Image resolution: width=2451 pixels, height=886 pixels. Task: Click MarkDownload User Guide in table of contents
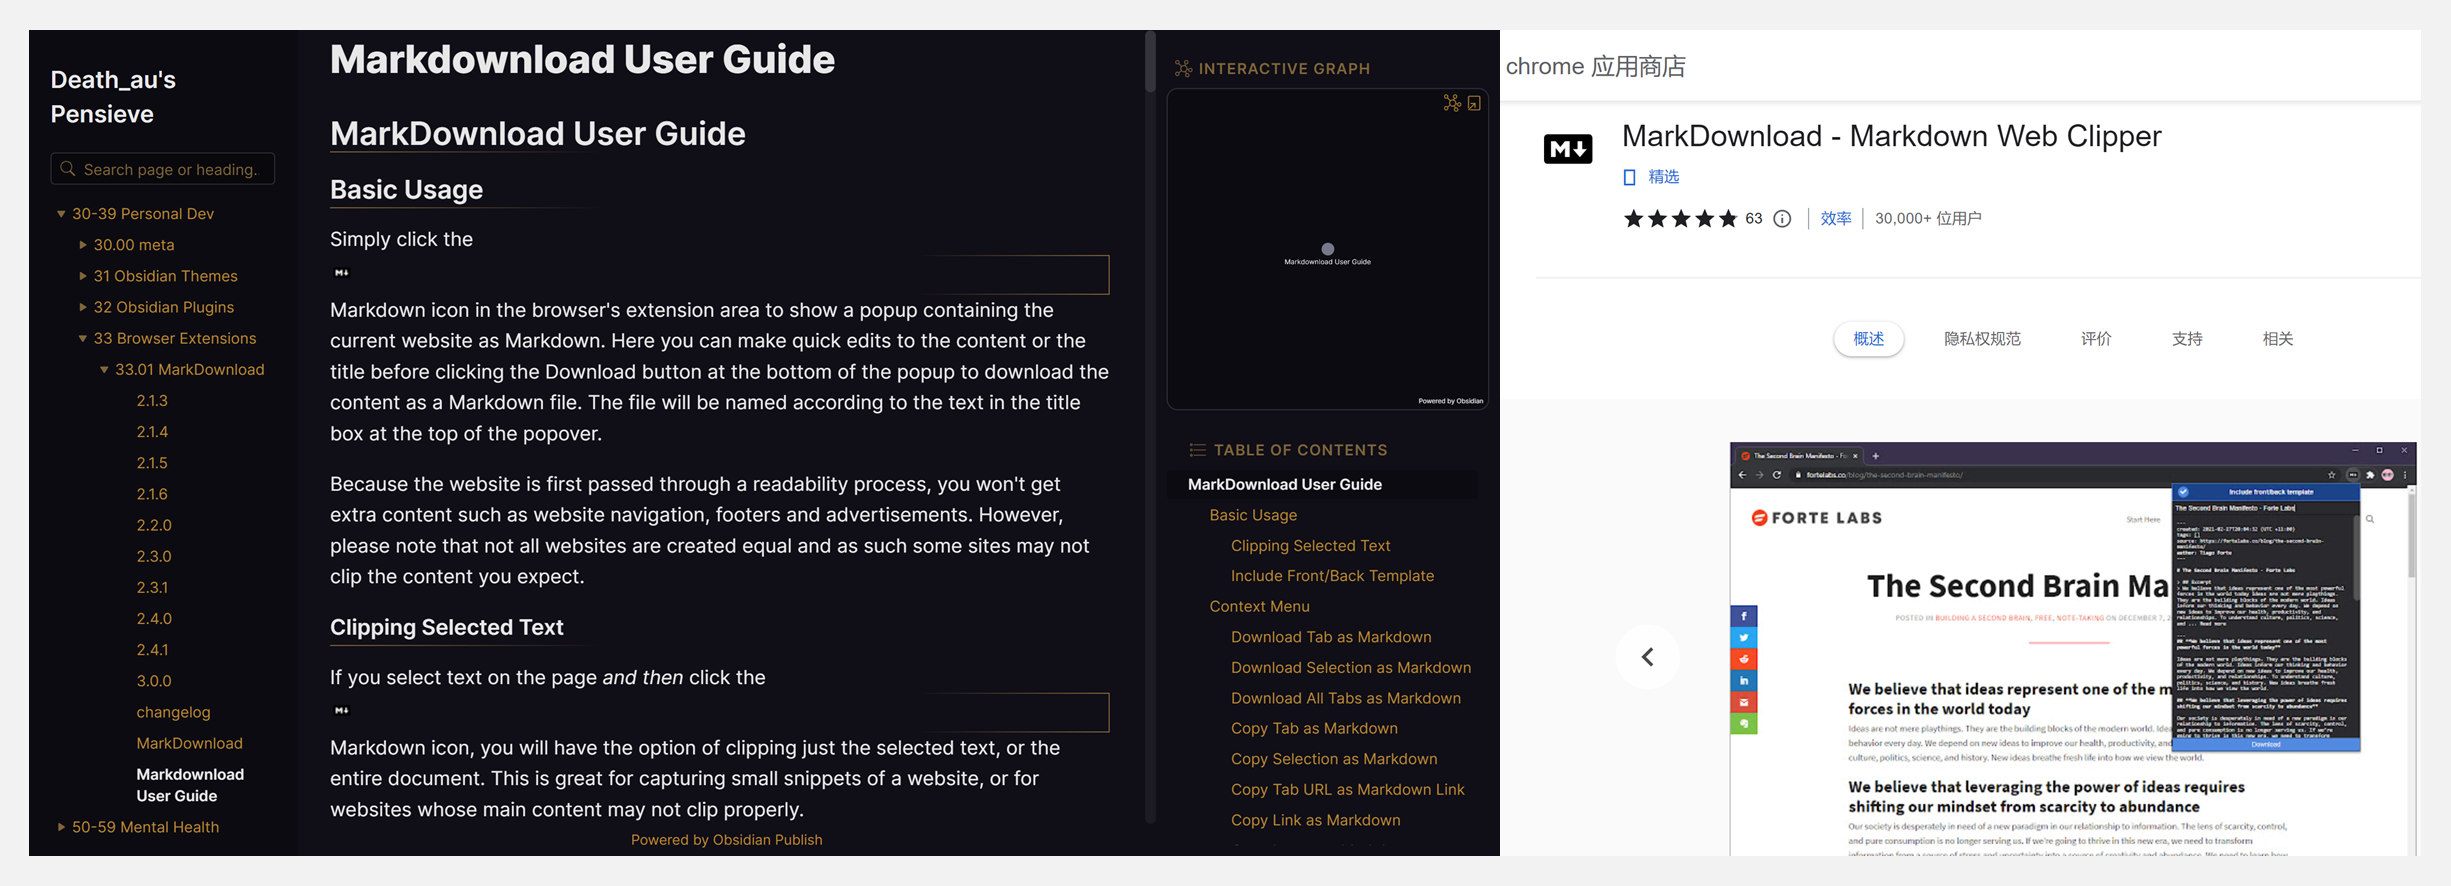click(1284, 484)
